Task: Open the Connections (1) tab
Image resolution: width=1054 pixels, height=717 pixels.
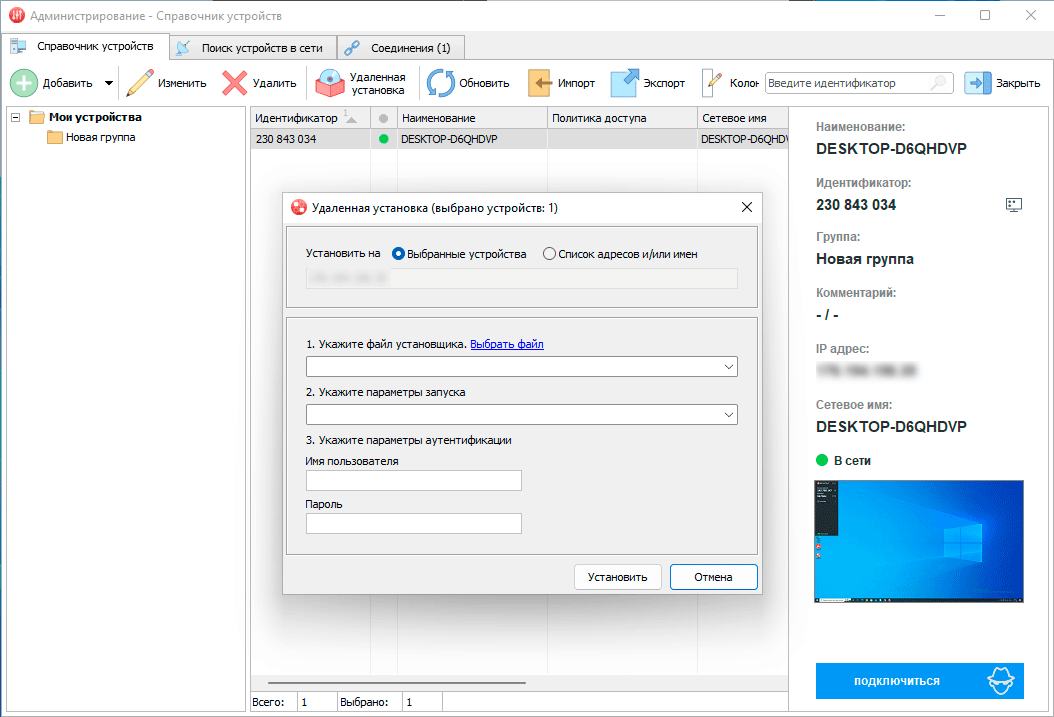Action: pos(401,48)
